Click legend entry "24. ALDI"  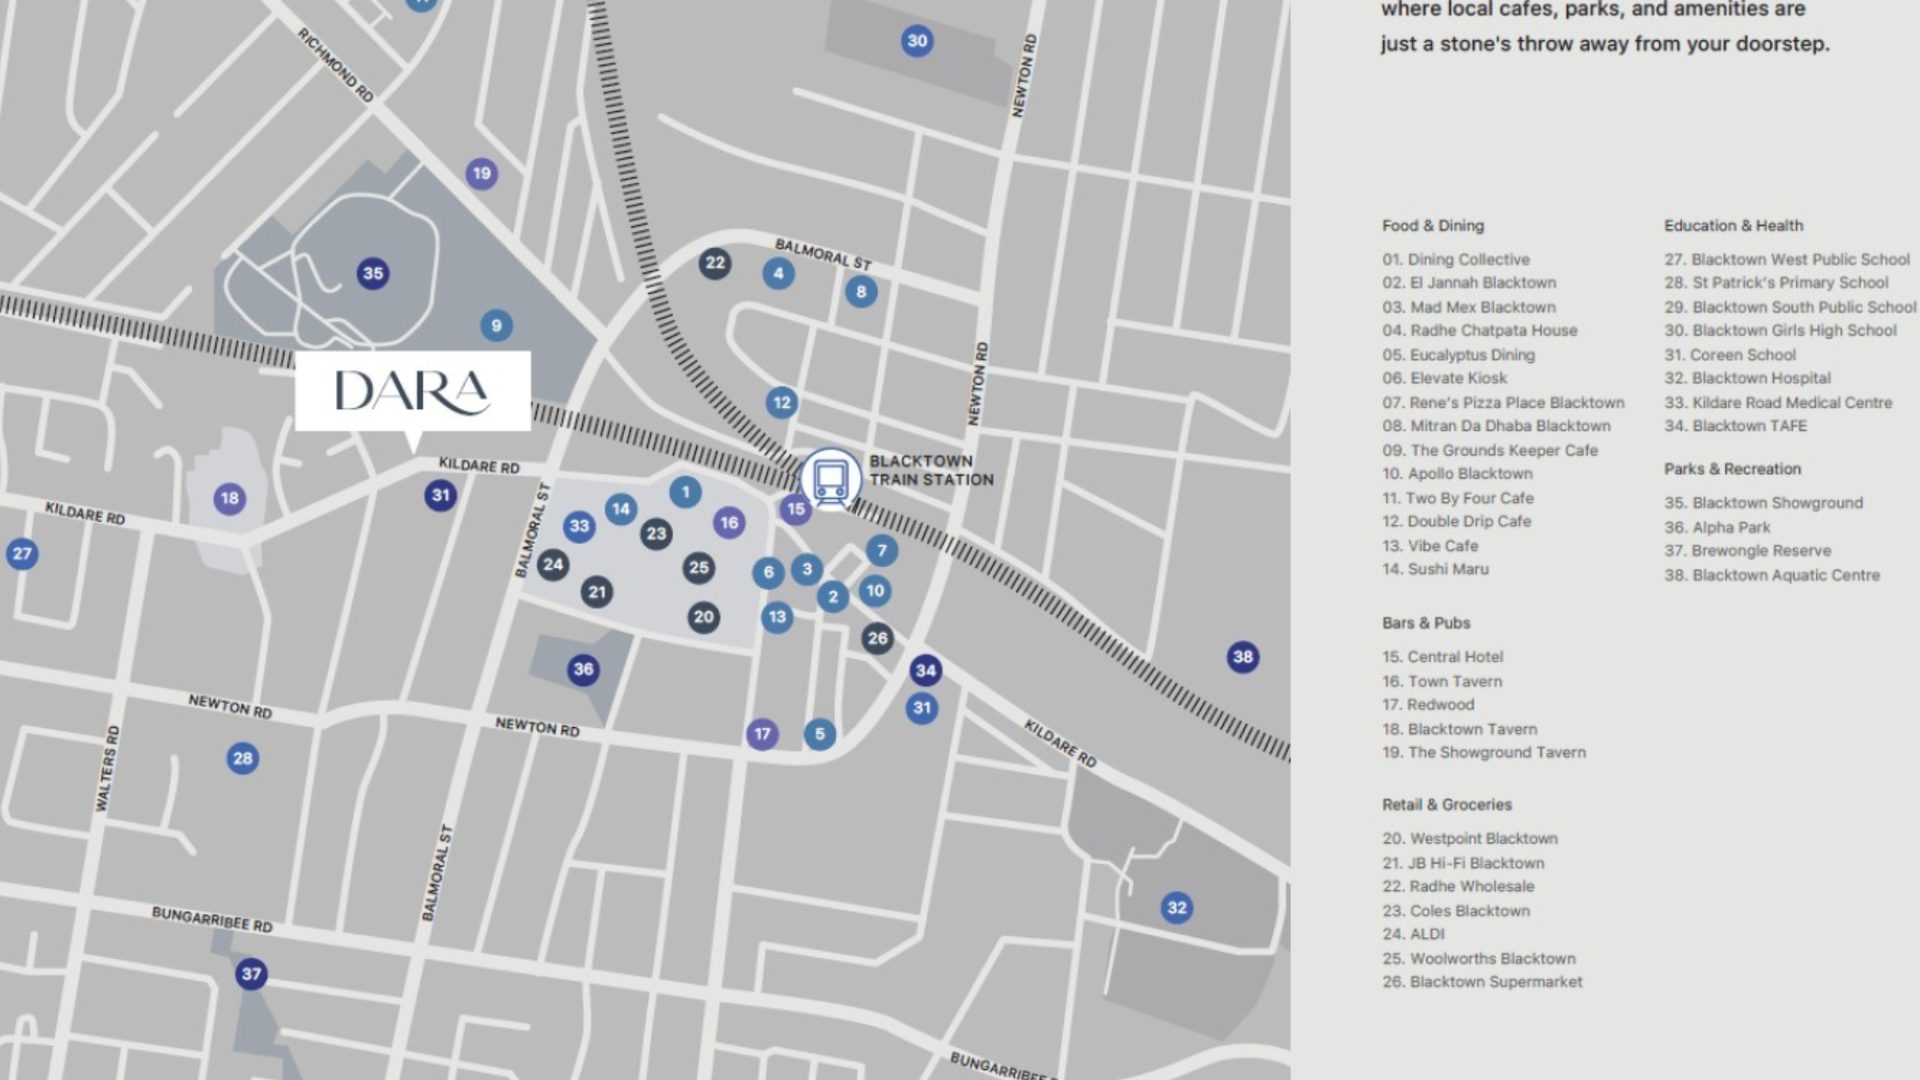point(1413,934)
